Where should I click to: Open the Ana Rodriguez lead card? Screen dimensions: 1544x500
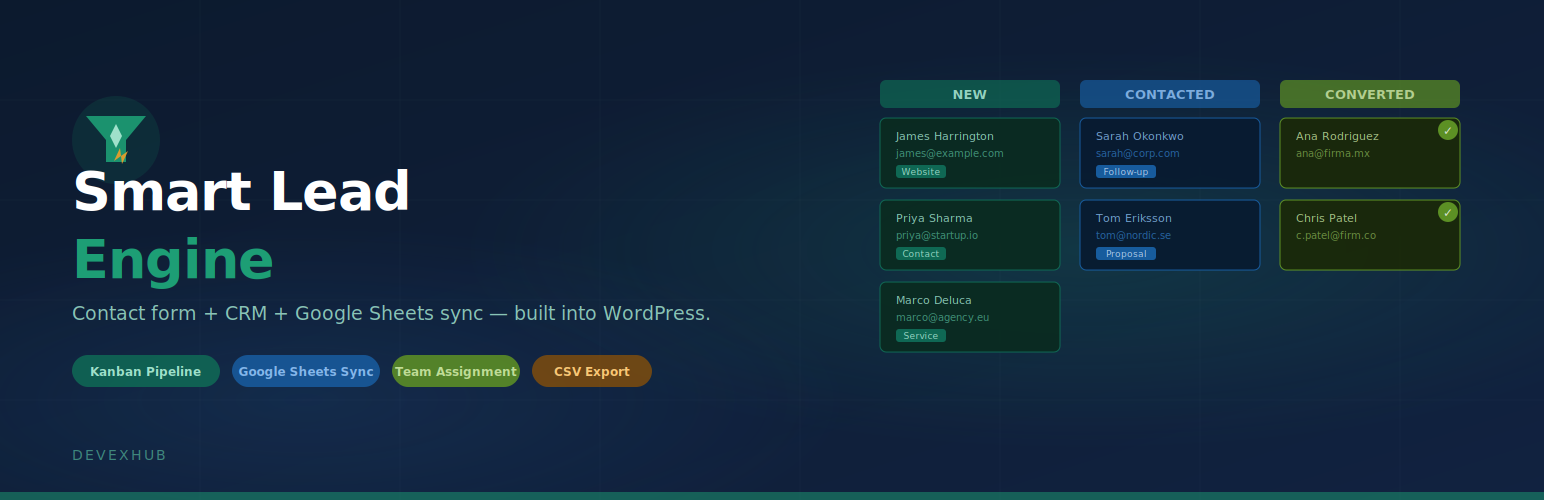tap(1370, 153)
